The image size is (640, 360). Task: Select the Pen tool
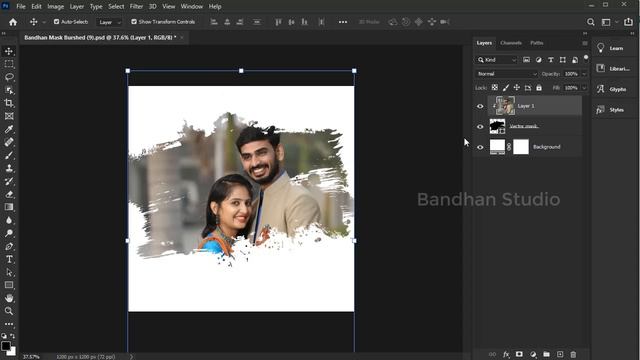[9, 246]
